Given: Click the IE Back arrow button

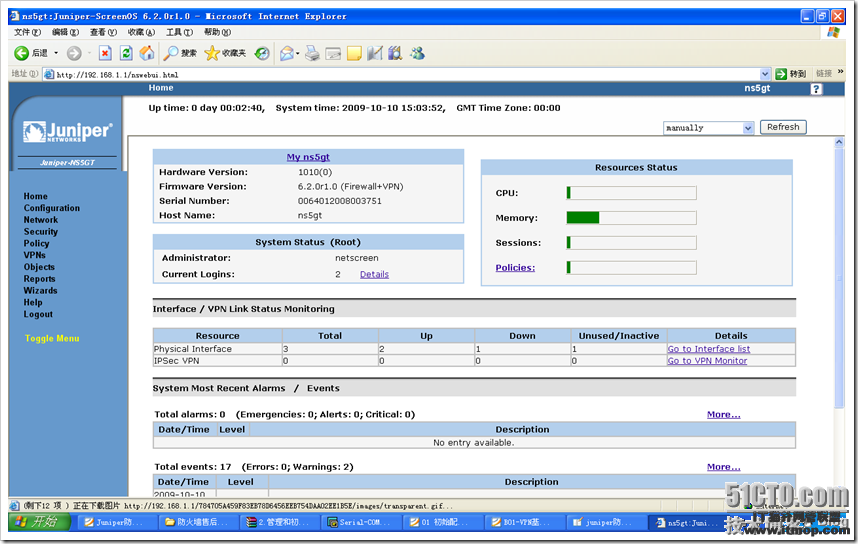Looking at the screenshot, I should pos(22,53).
